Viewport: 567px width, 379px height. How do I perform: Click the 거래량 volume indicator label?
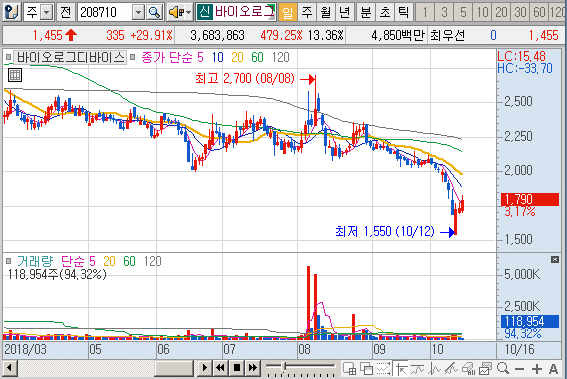pos(35,261)
